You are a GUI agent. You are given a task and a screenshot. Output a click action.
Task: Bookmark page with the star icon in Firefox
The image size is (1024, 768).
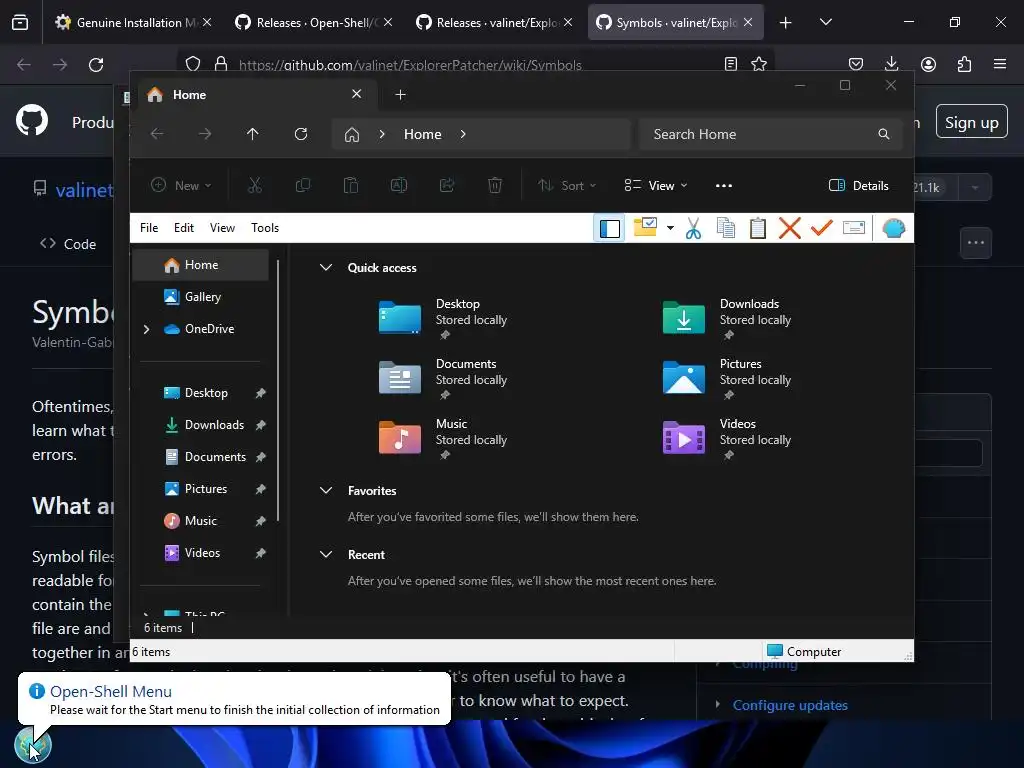[759, 64]
